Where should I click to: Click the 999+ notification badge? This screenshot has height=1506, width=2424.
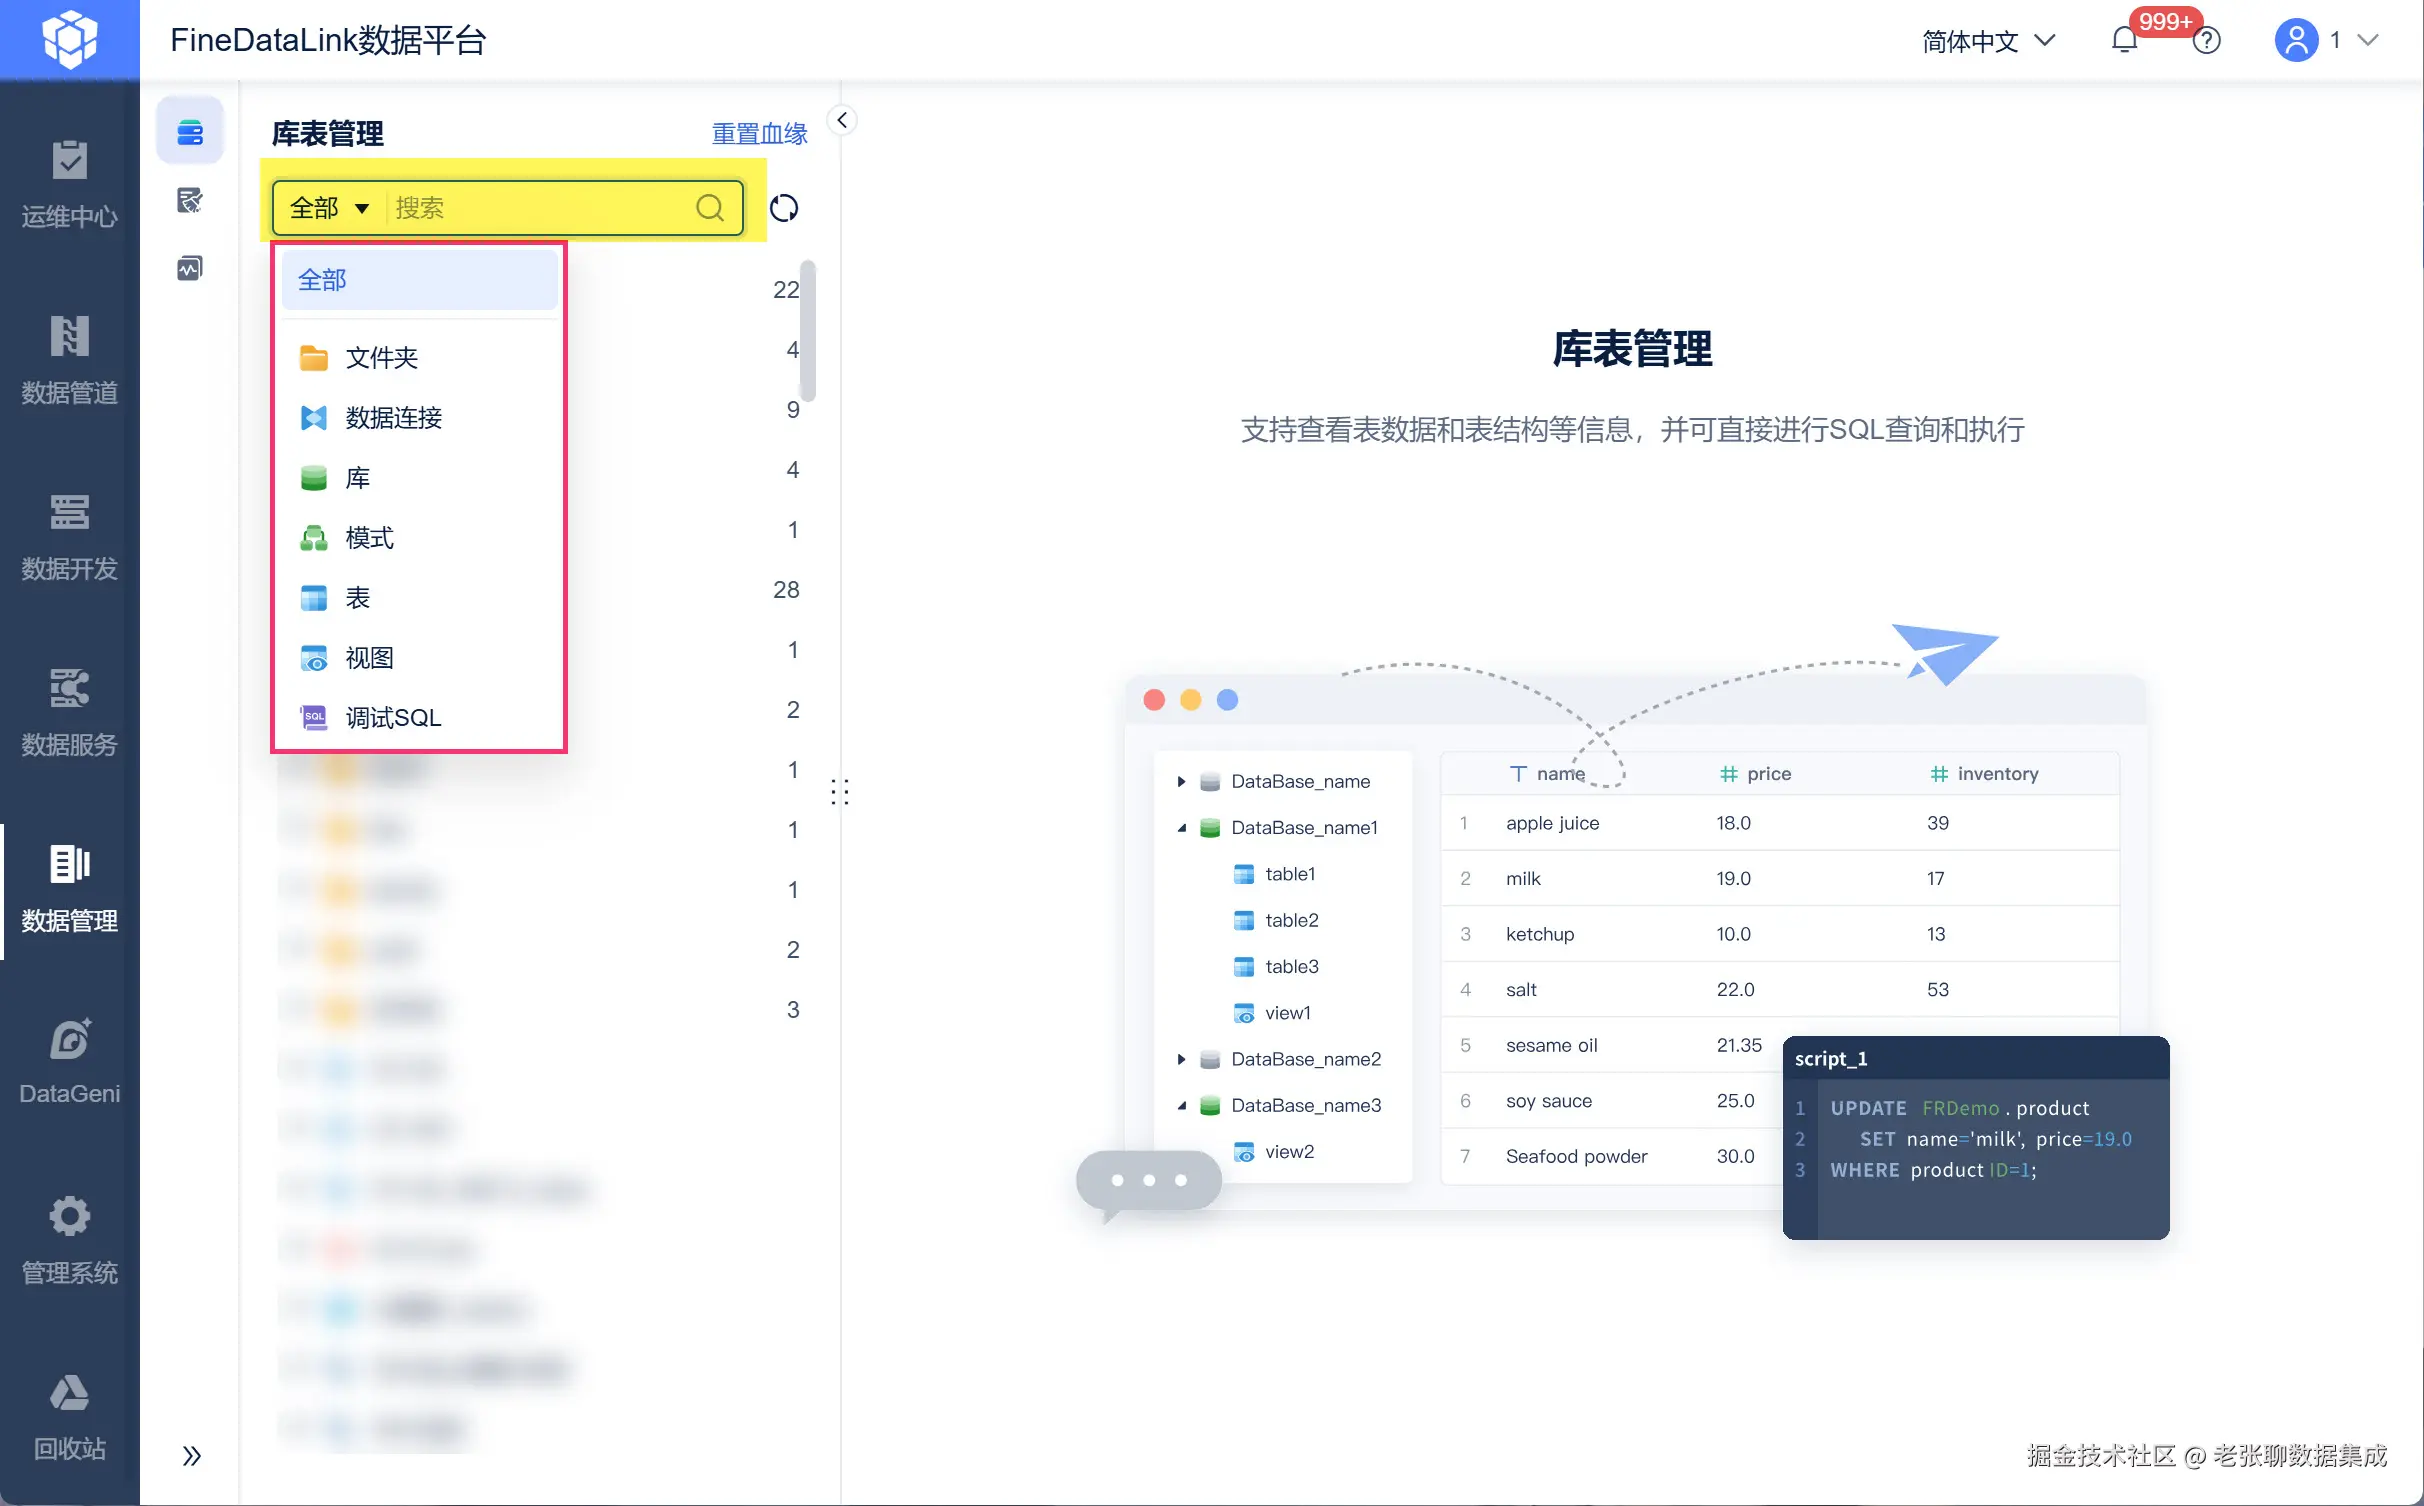pyautogui.click(x=2165, y=21)
